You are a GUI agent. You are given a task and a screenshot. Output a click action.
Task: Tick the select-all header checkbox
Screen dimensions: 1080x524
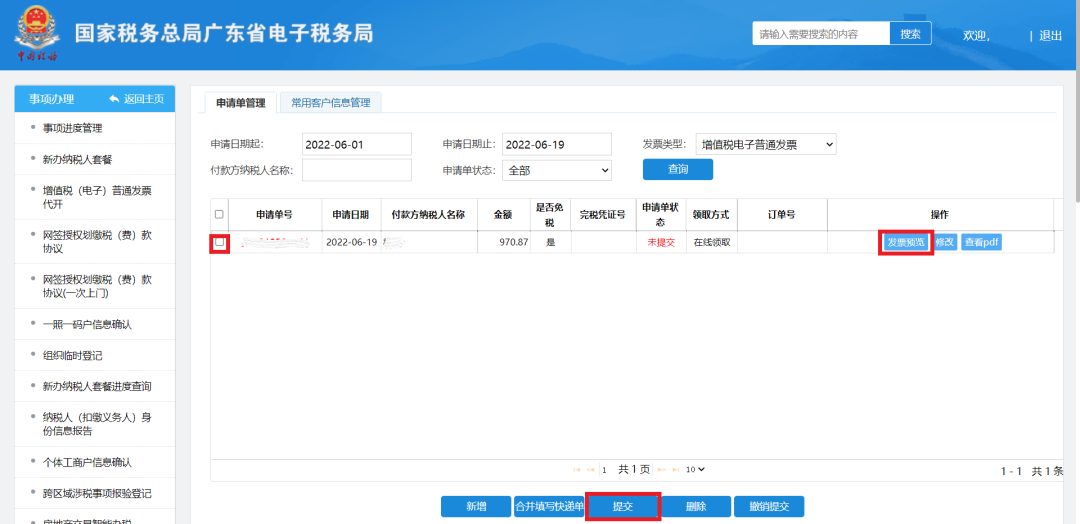(219, 214)
